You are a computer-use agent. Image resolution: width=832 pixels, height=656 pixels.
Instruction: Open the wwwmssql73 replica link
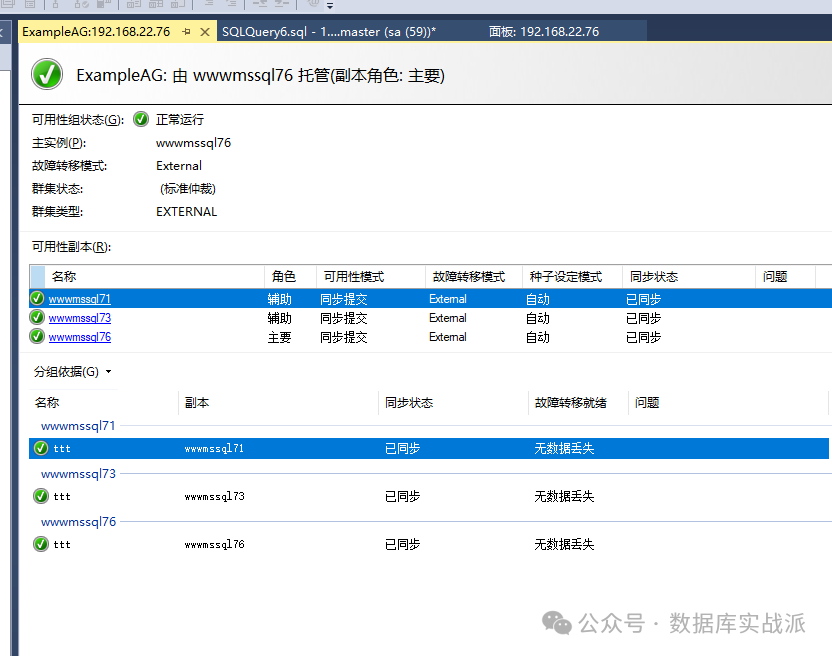(x=80, y=318)
